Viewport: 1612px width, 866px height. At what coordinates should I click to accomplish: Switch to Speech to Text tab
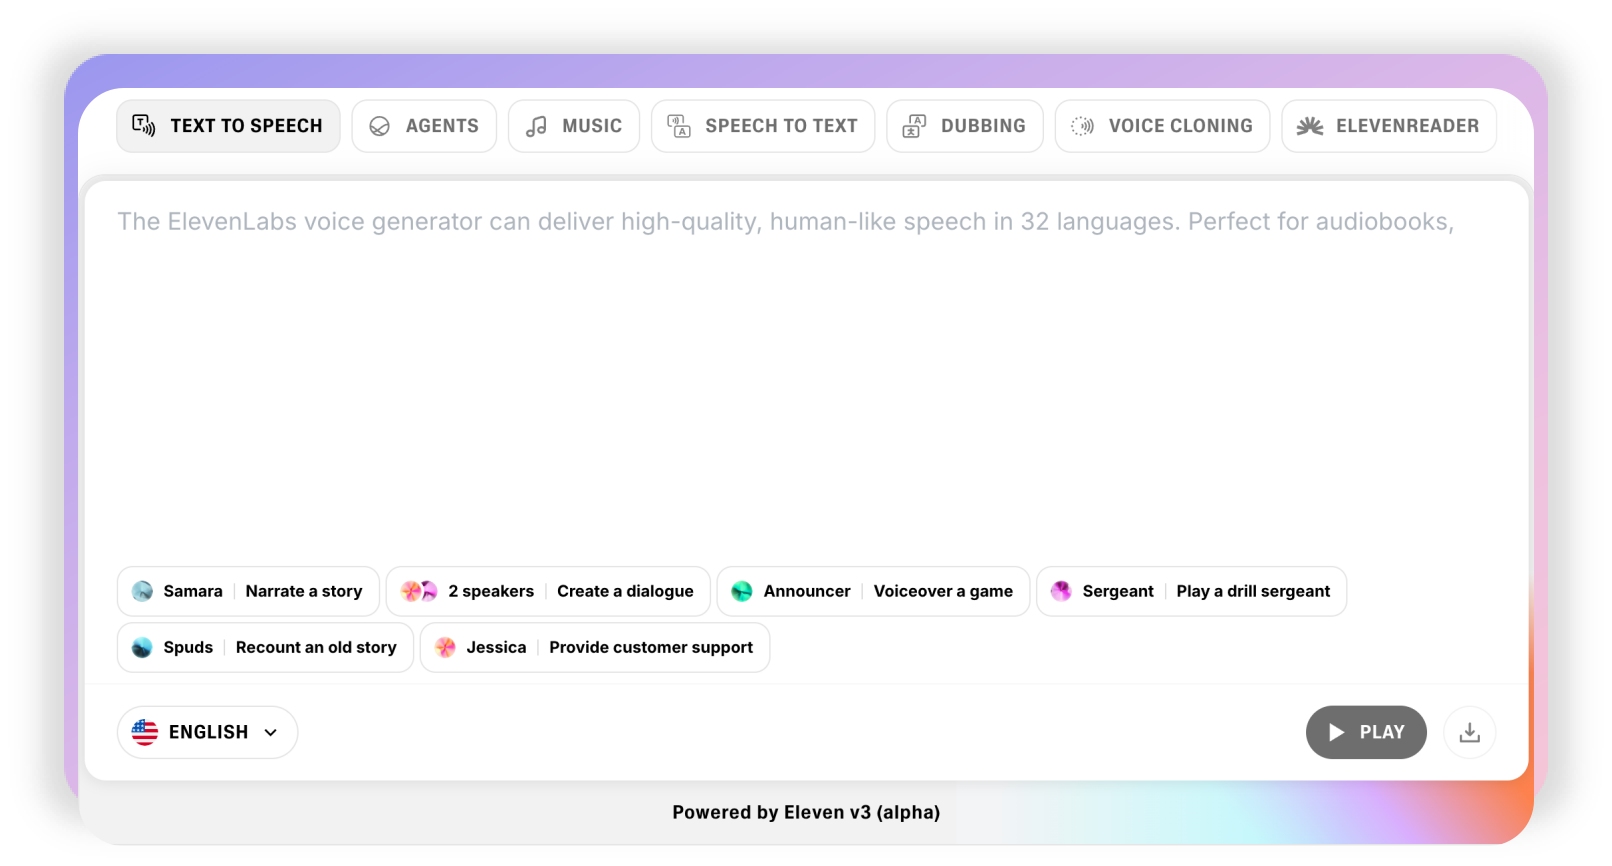point(763,126)
